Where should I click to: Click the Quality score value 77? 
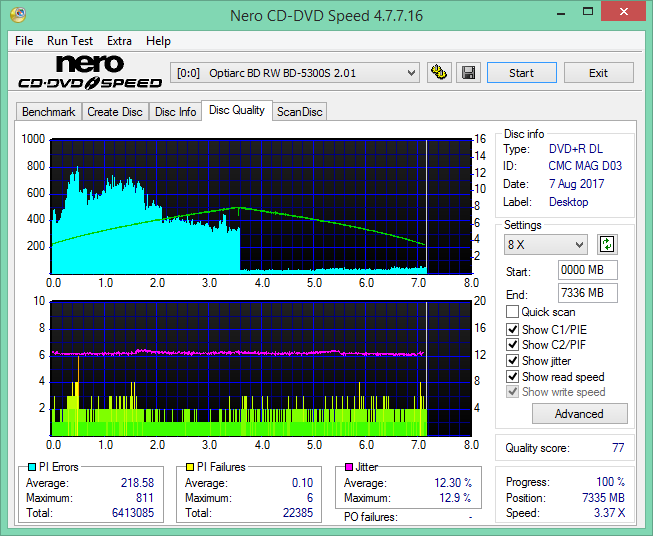pos(618,448)
